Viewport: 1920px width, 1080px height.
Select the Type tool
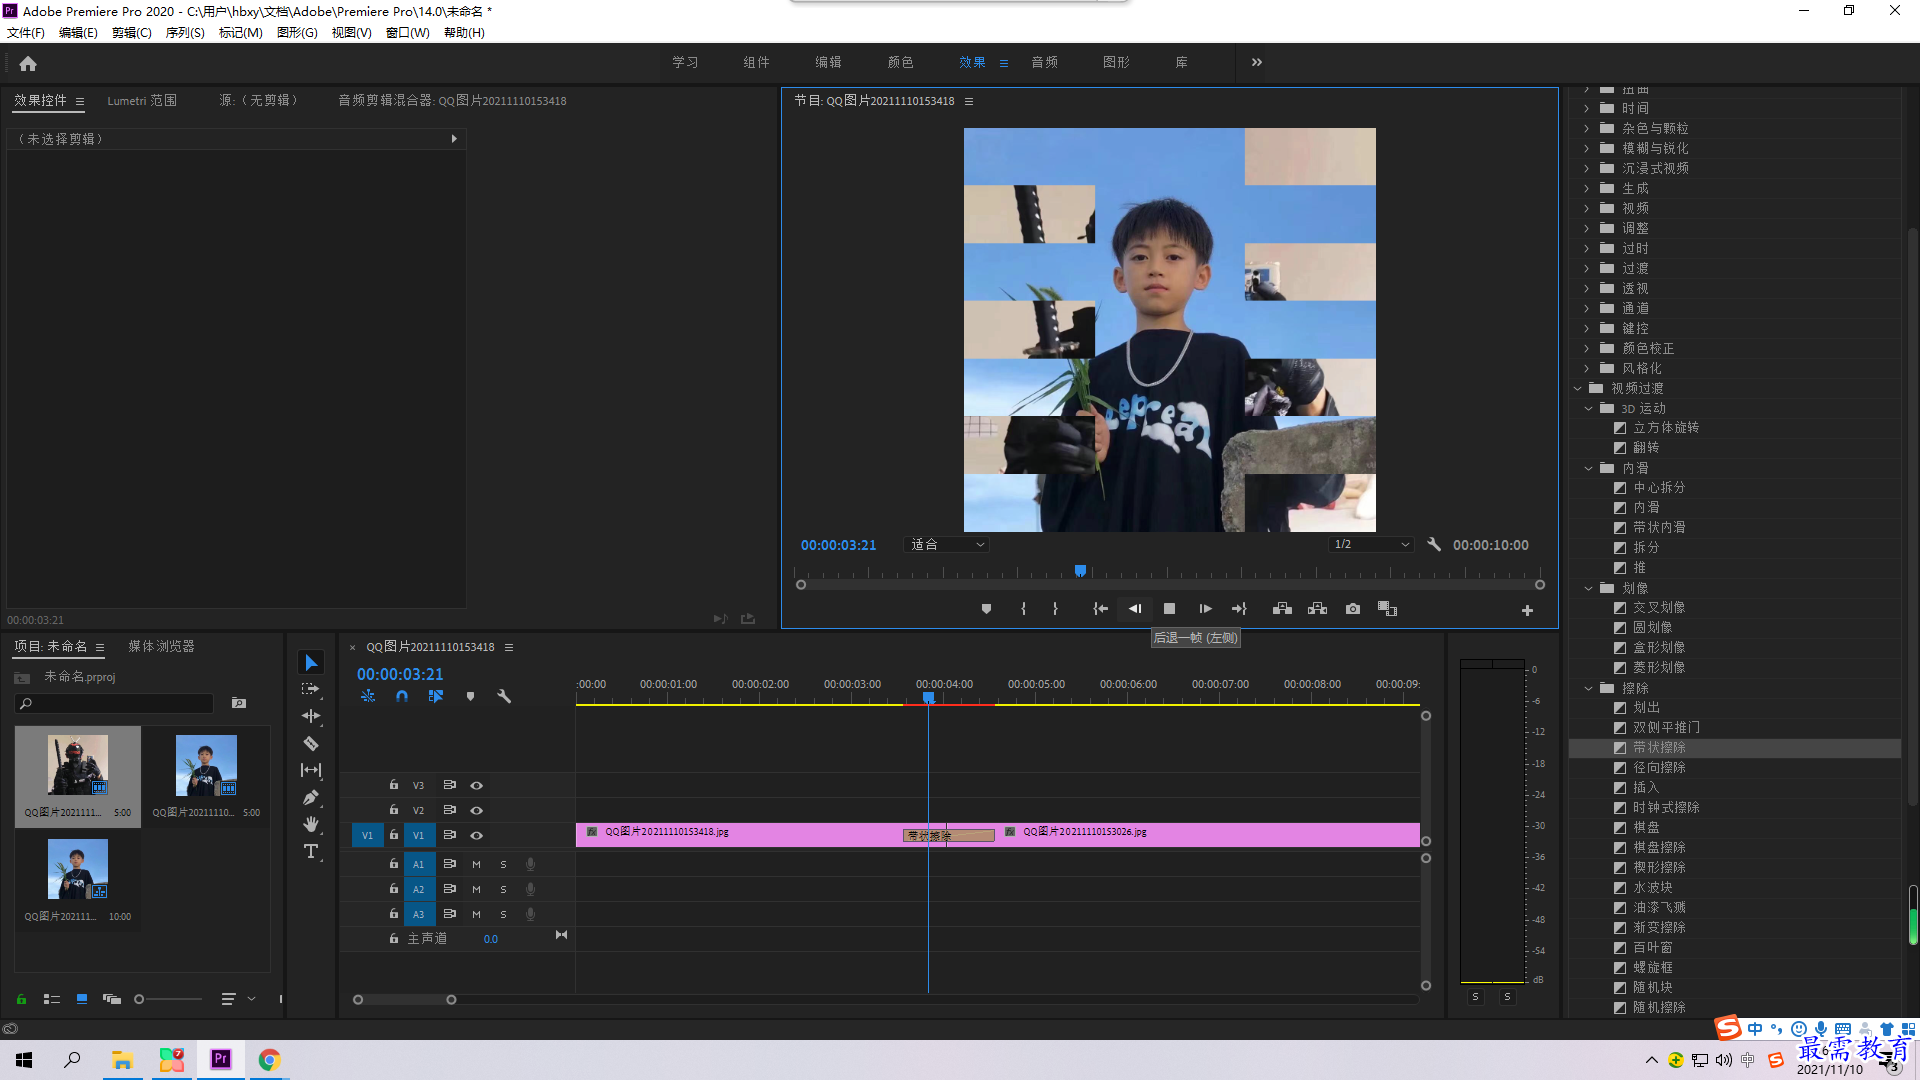(x=311, y=851)
